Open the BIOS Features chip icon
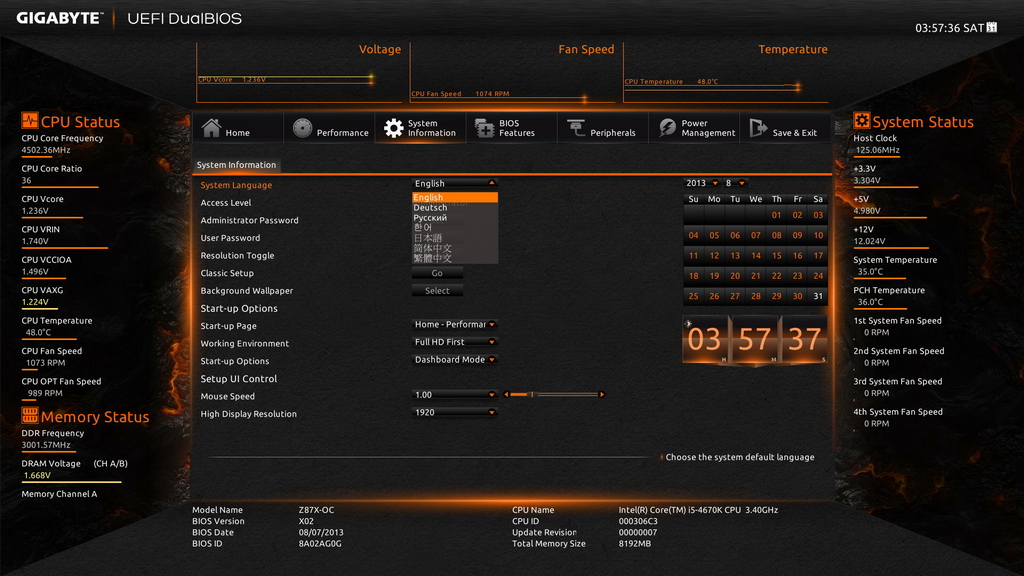The width and height of the screenshot is (1024, 576). tap(485, 128)
